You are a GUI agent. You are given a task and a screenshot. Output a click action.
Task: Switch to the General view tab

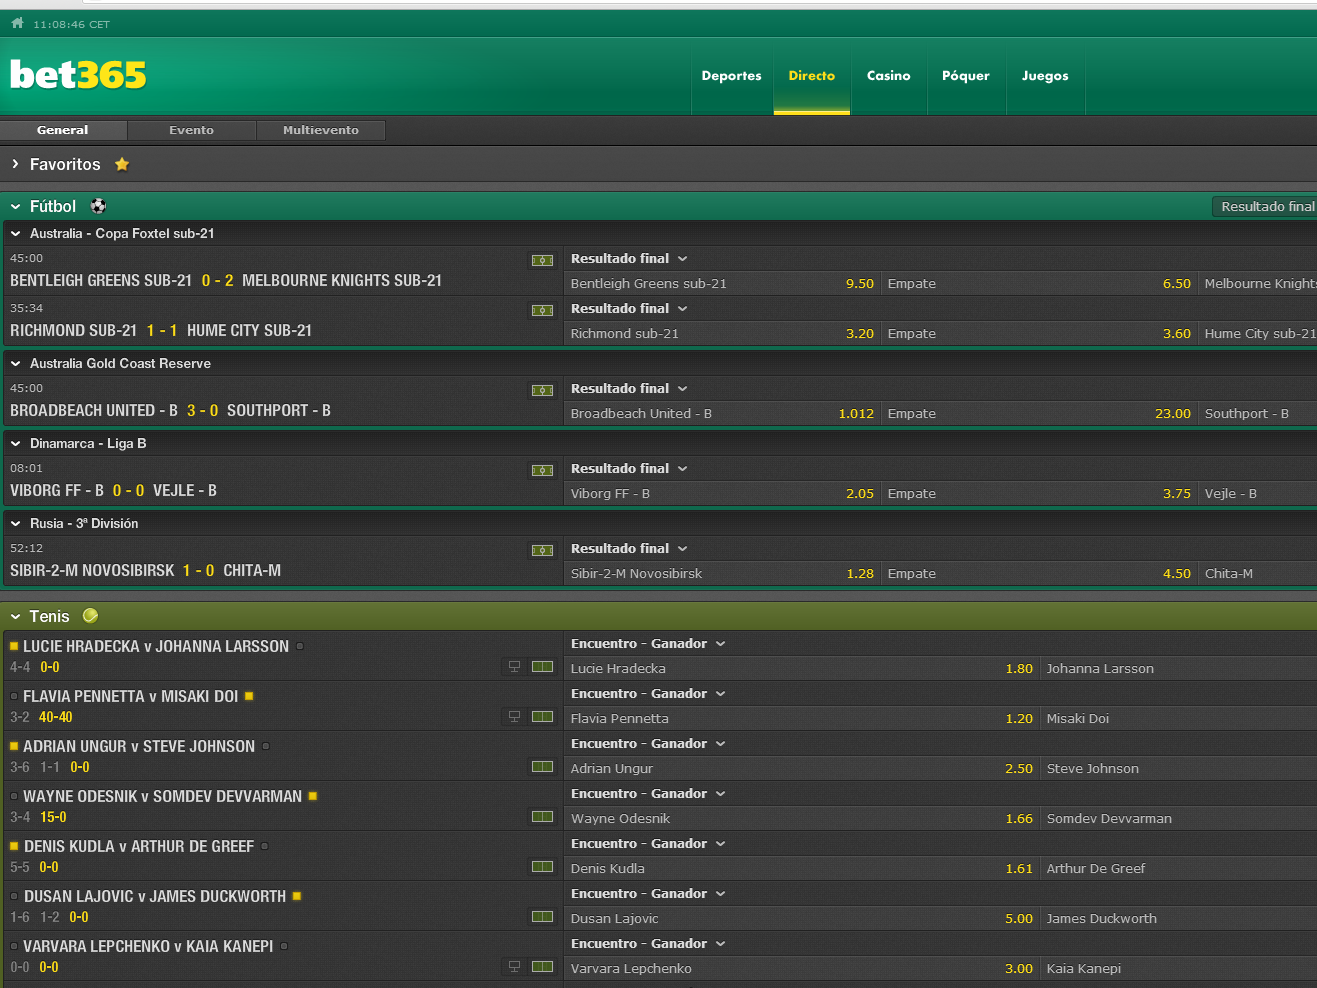click(63, 130)
